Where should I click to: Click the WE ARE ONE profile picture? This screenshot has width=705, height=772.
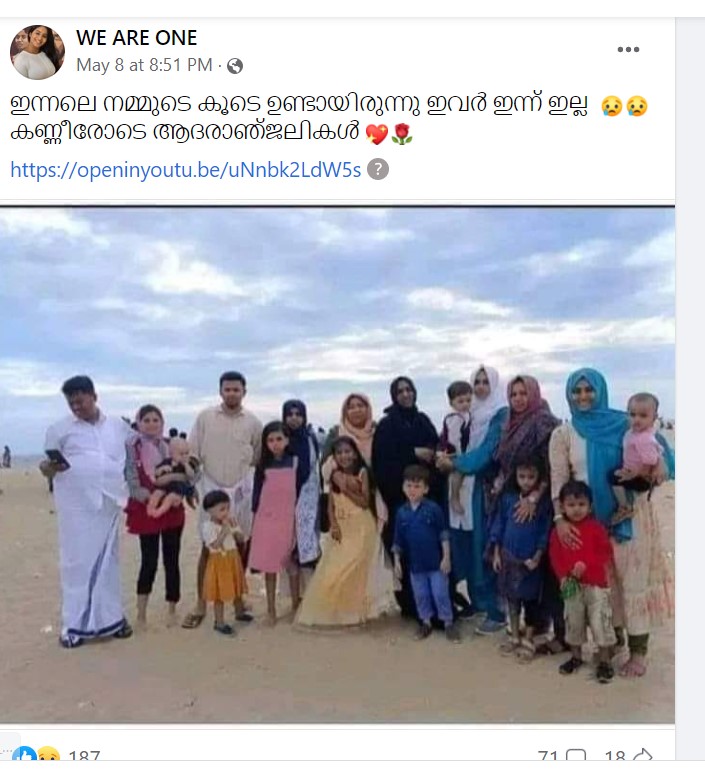[37, 52]
